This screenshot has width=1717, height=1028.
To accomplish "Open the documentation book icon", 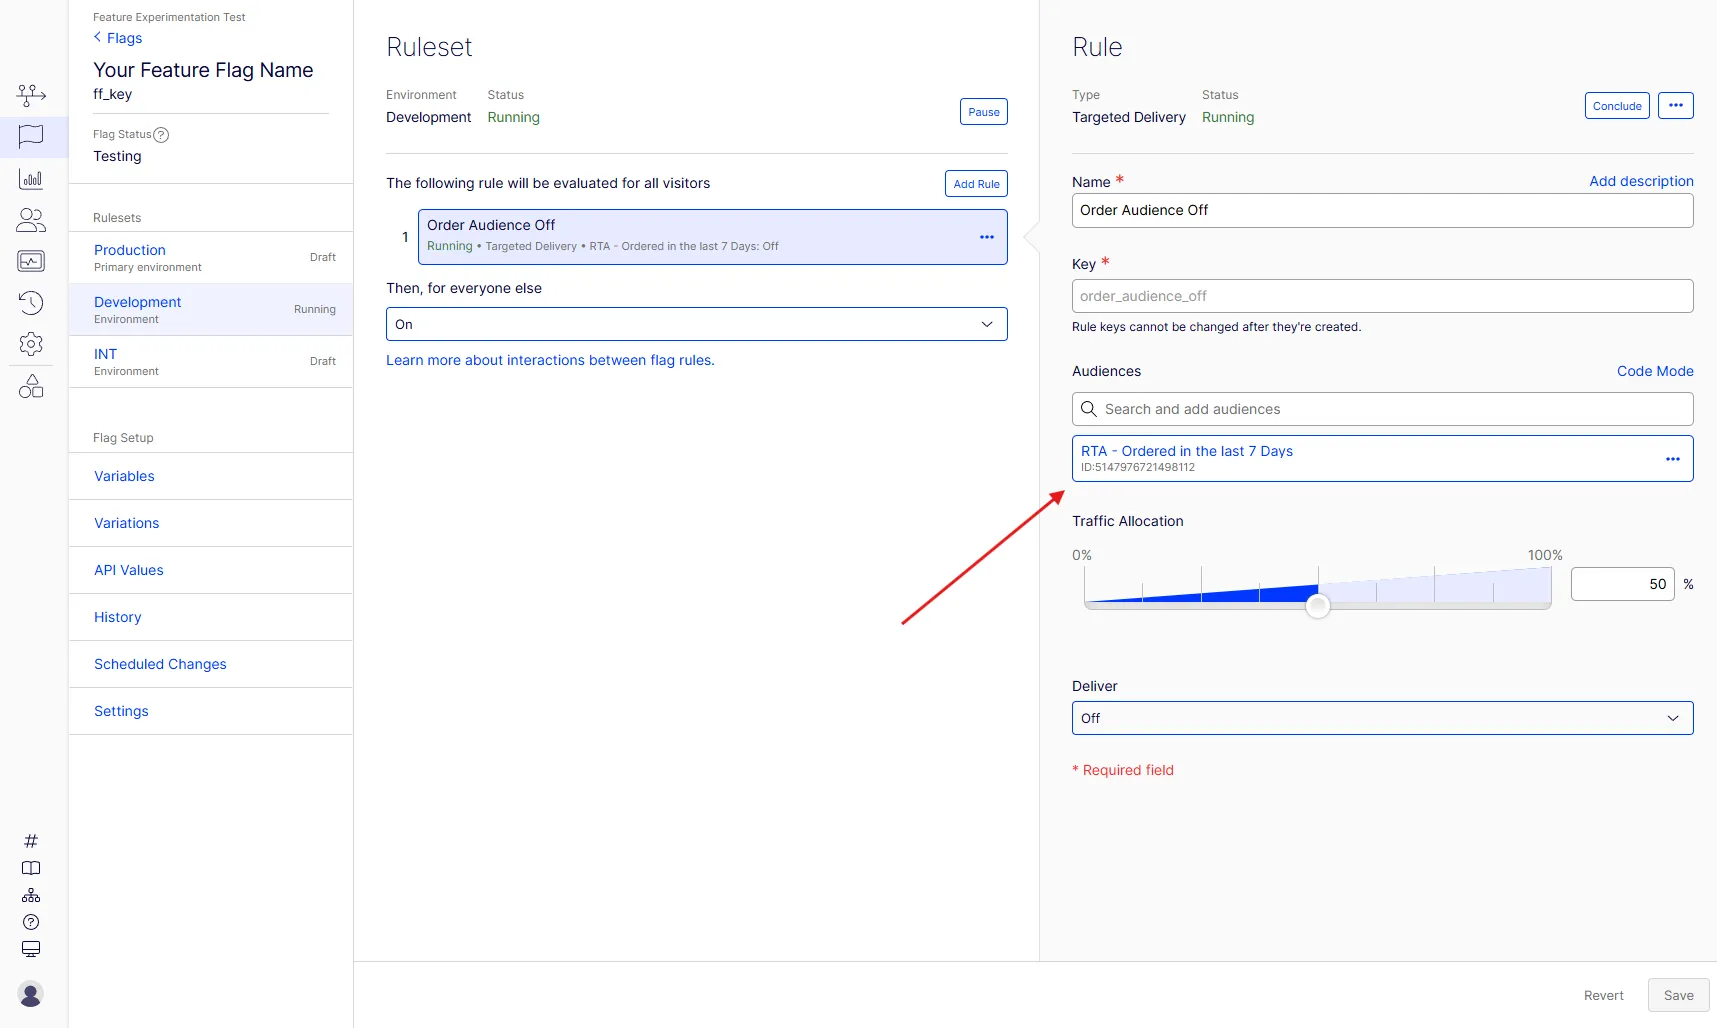I will pos(31,868).
